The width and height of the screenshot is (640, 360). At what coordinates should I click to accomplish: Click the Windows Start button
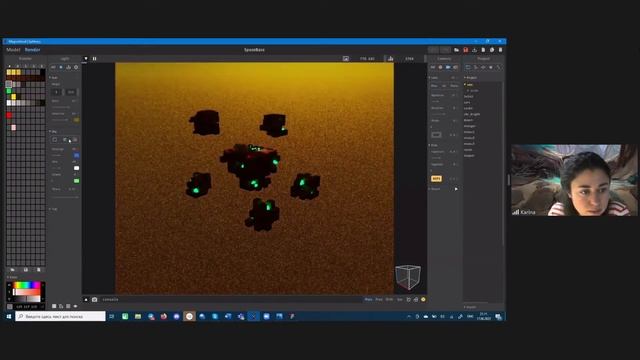tap(9, 316)
